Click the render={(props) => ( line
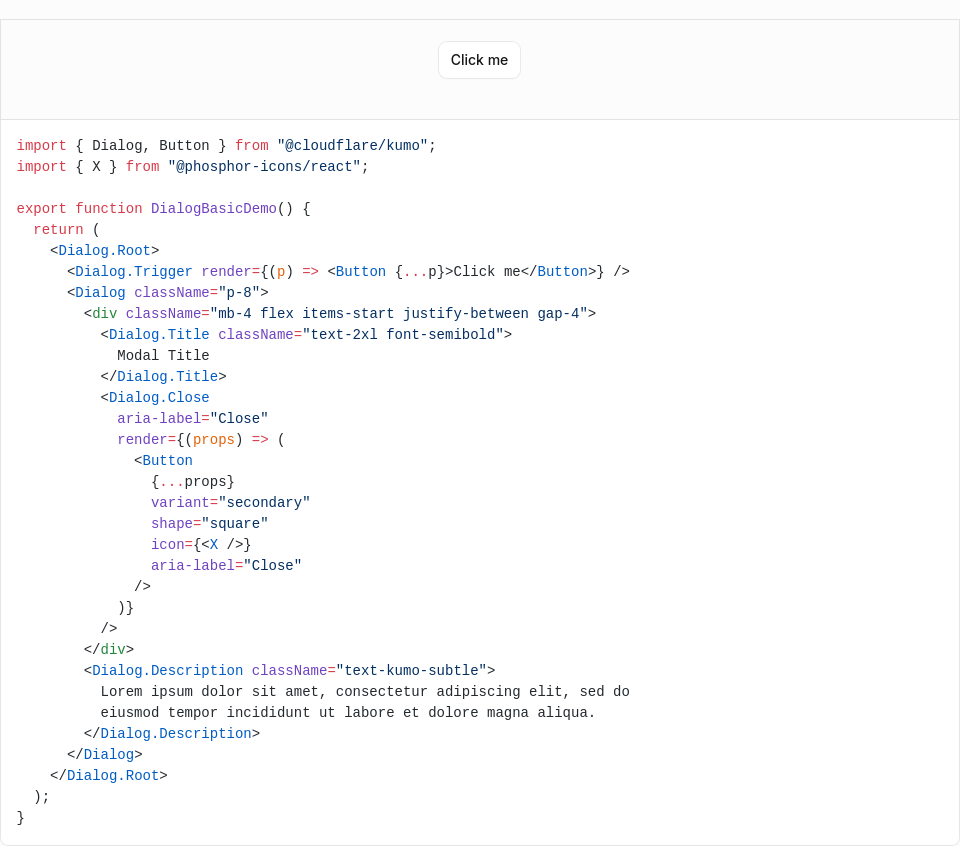This screenshot has height=846, width=960. [x=201, y=440]
